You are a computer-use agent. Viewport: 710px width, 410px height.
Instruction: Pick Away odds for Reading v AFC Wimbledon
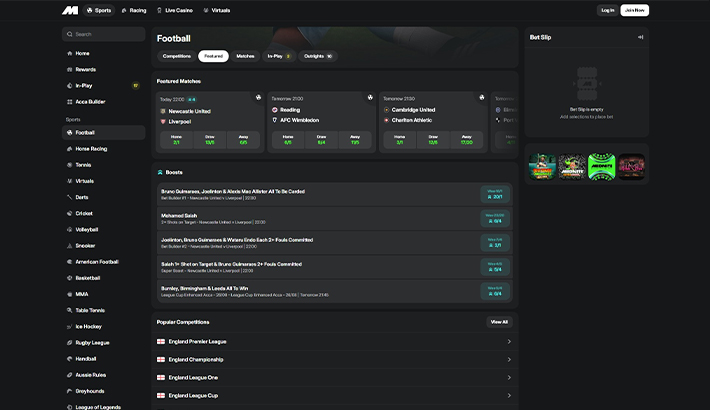[355, 140]
